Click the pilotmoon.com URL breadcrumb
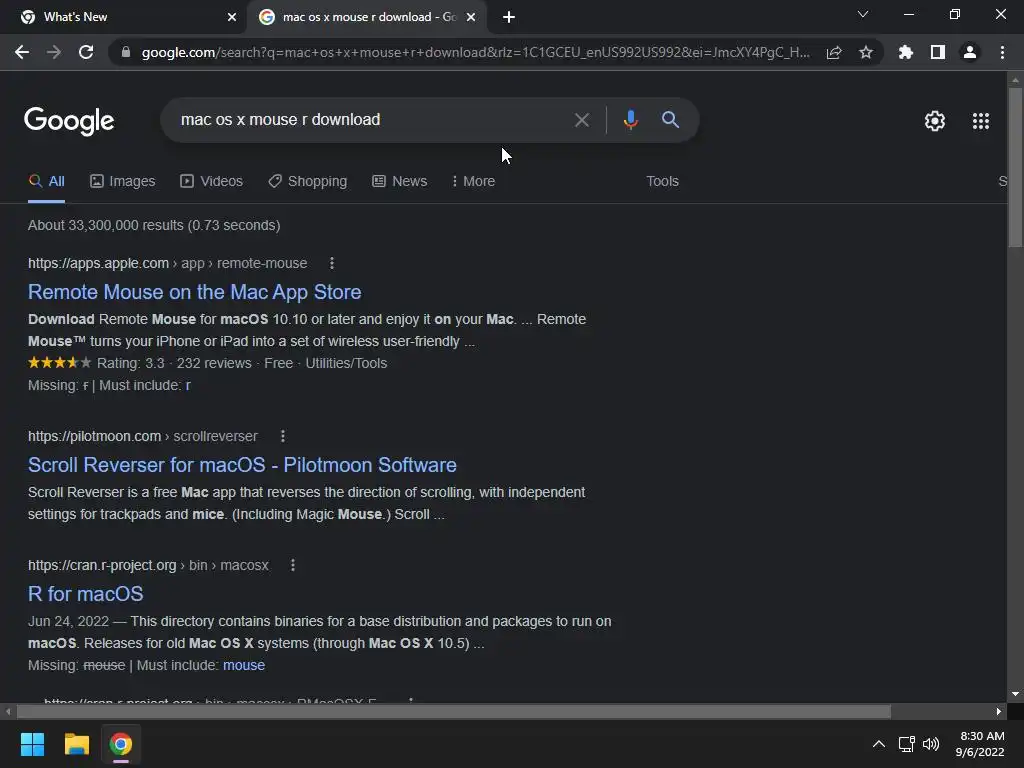Screen dimensions: 1024x768 pyautogui.click(x=142, y=436)
